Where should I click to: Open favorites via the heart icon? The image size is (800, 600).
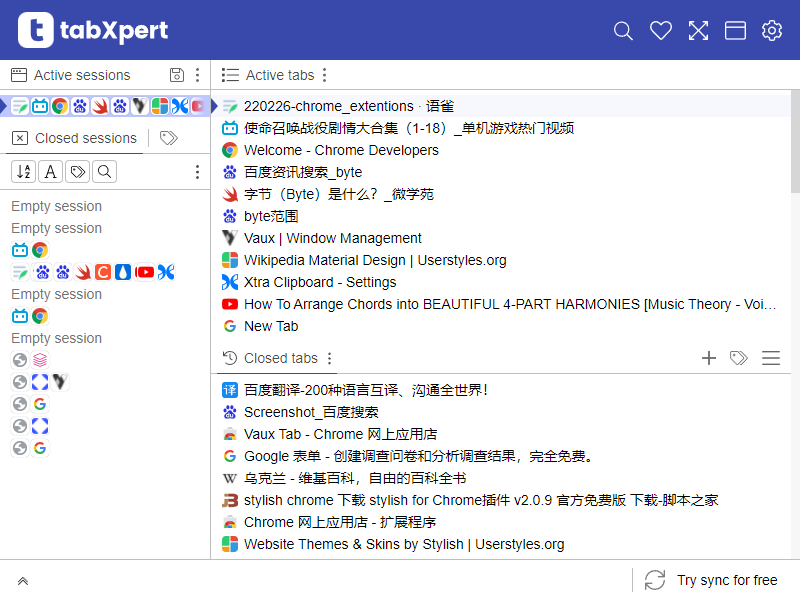[x=661, y=31]
